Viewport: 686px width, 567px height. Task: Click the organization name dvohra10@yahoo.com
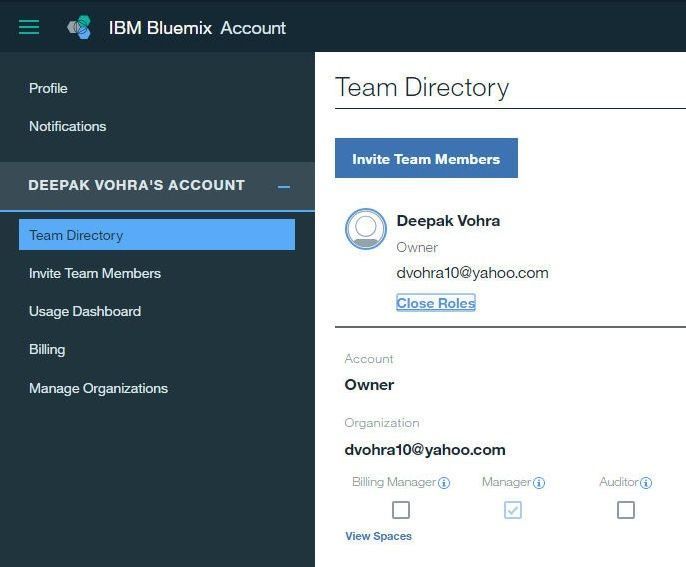click(425, 450)
